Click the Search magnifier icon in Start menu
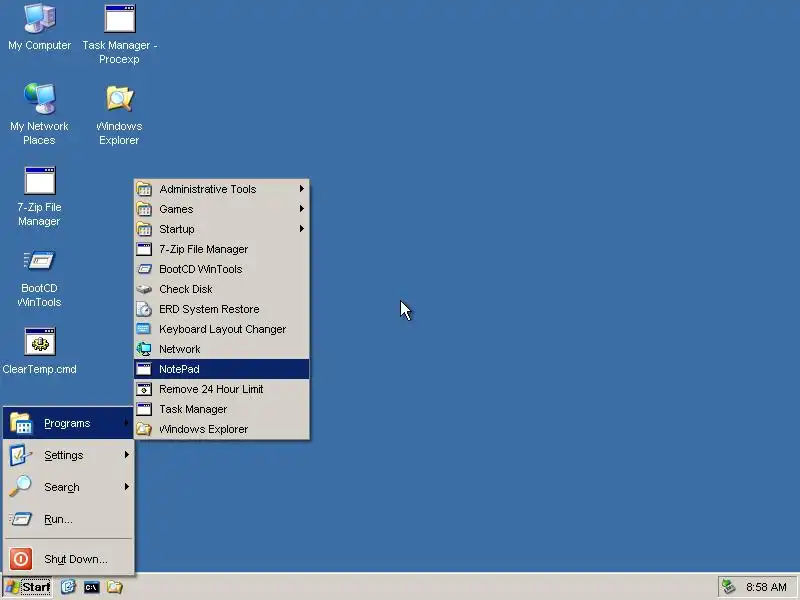 [20, 486]
